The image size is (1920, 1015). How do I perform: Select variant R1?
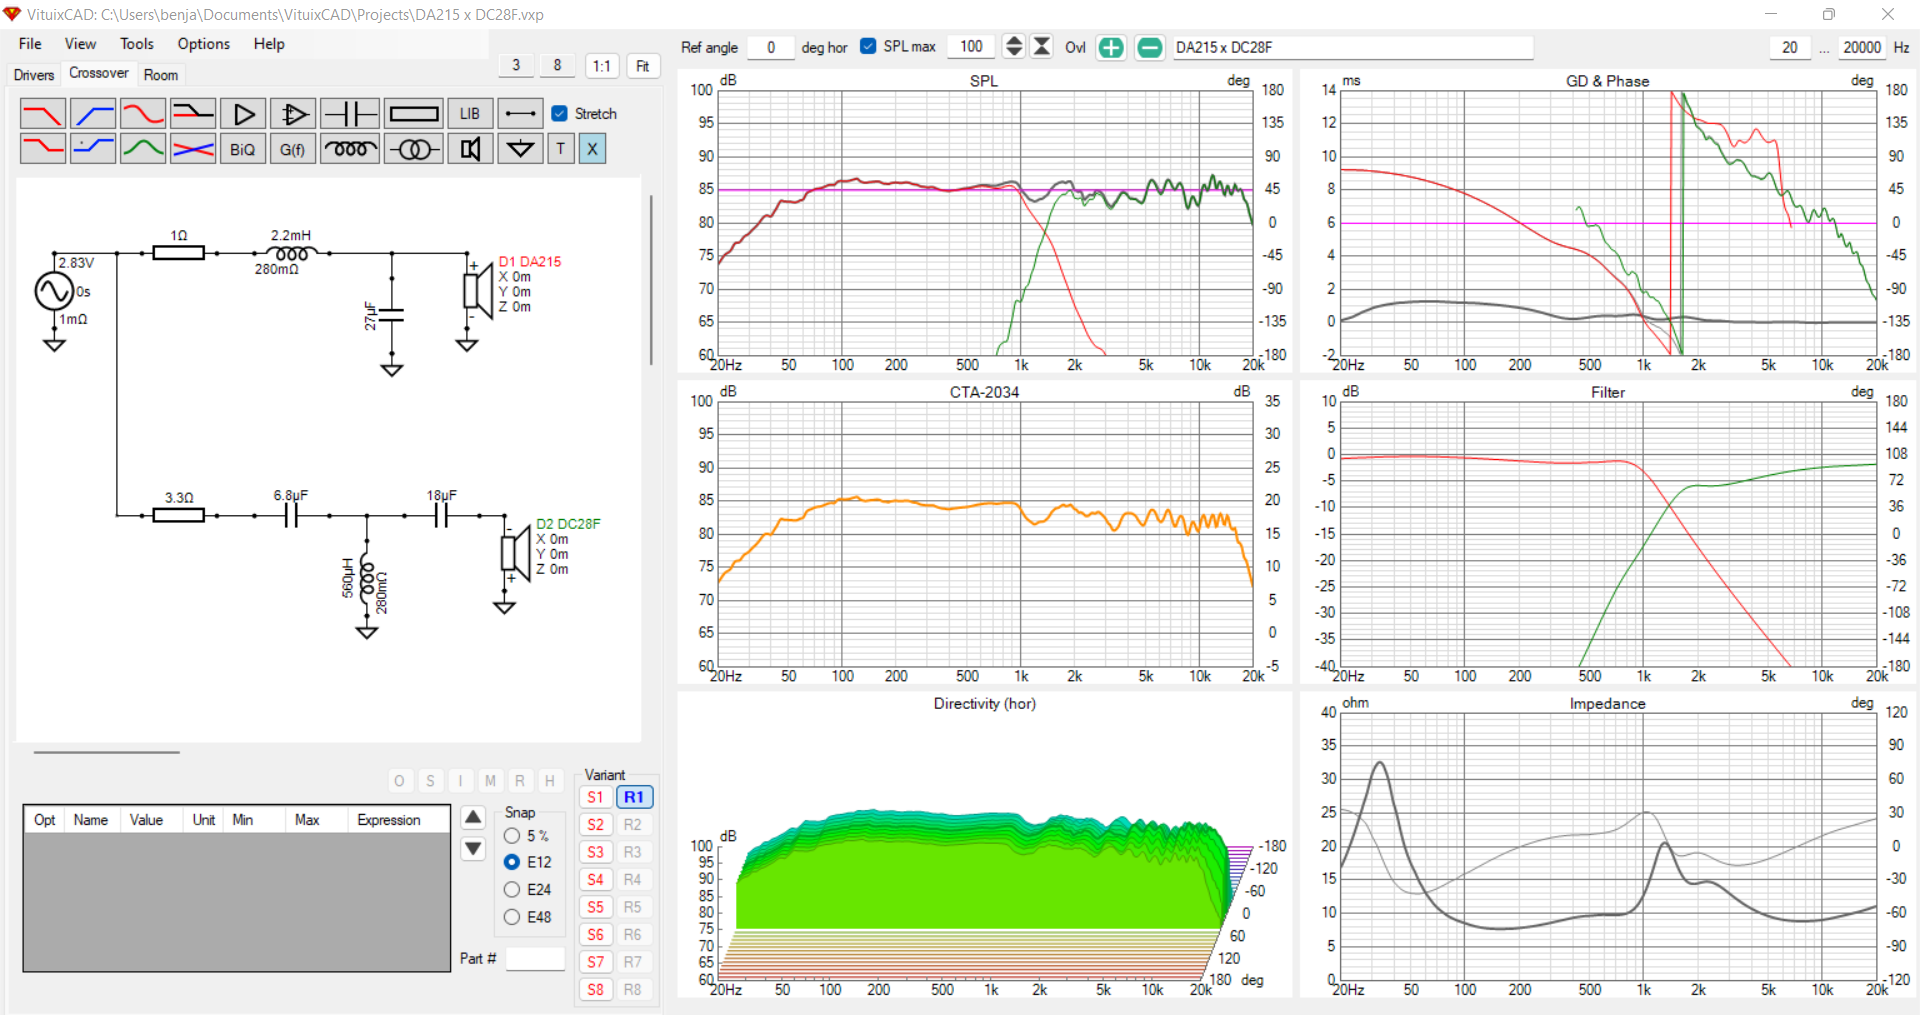pos(634,797)
